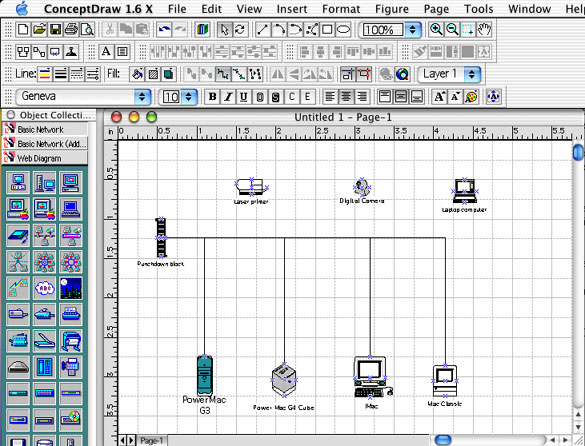Click the Save diskette icon

point(55,29)
